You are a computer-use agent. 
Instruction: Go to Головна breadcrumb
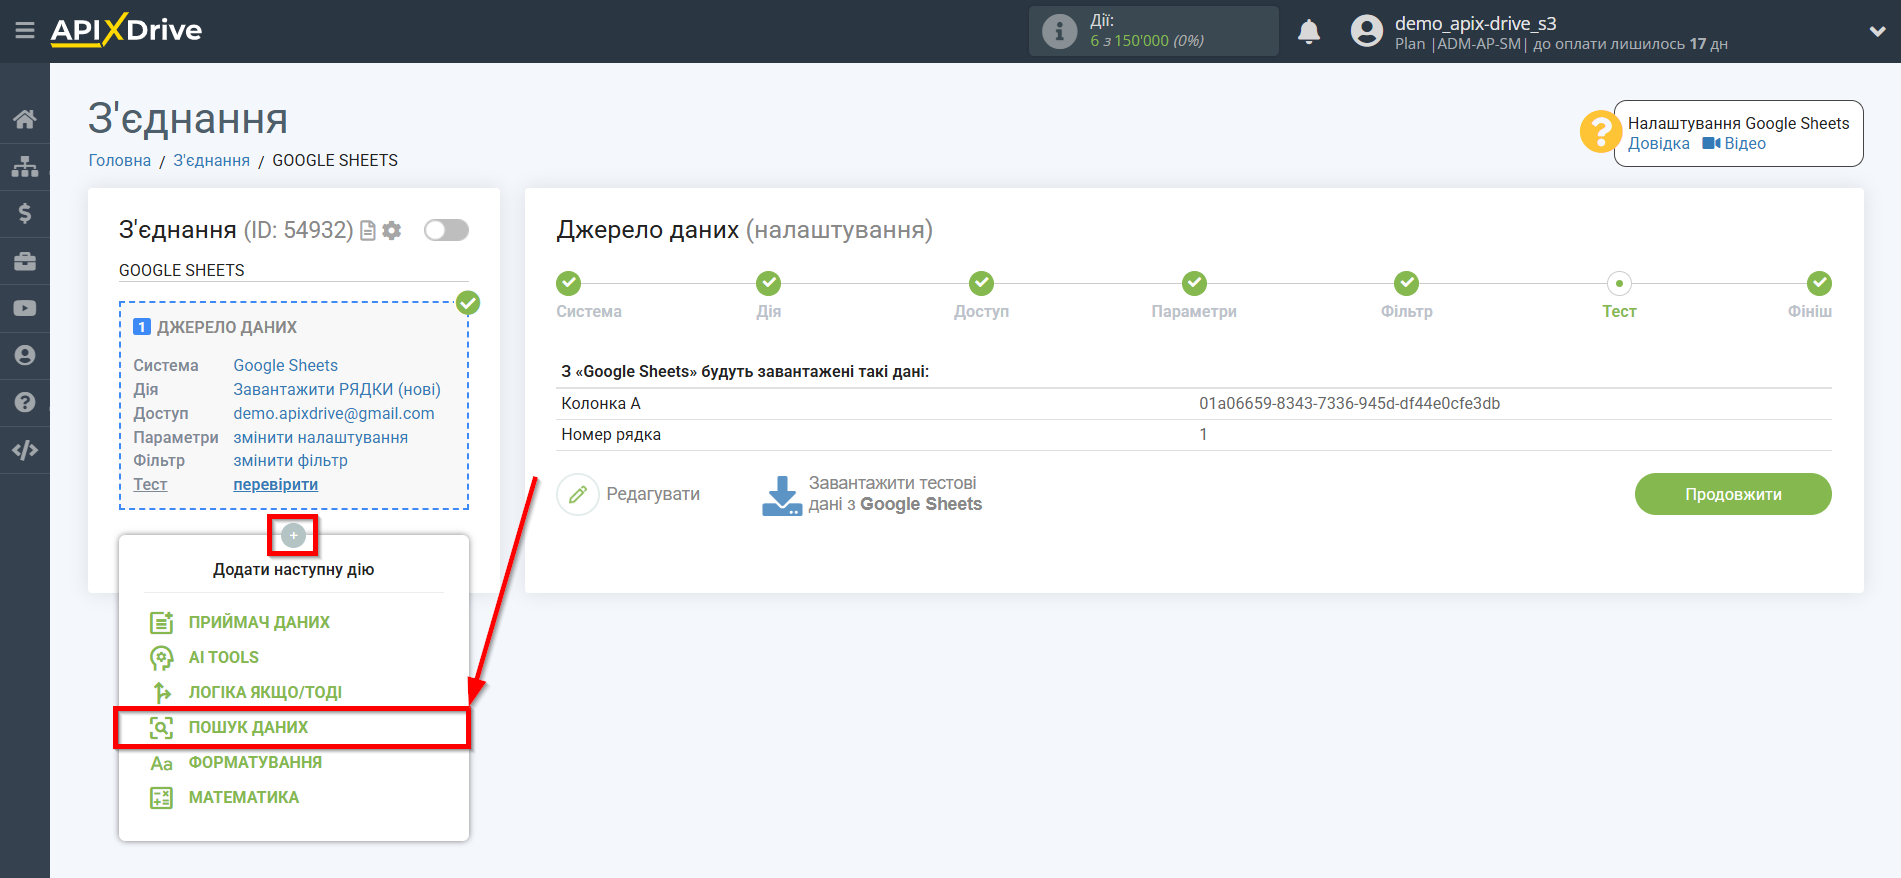tap(120, 160)
